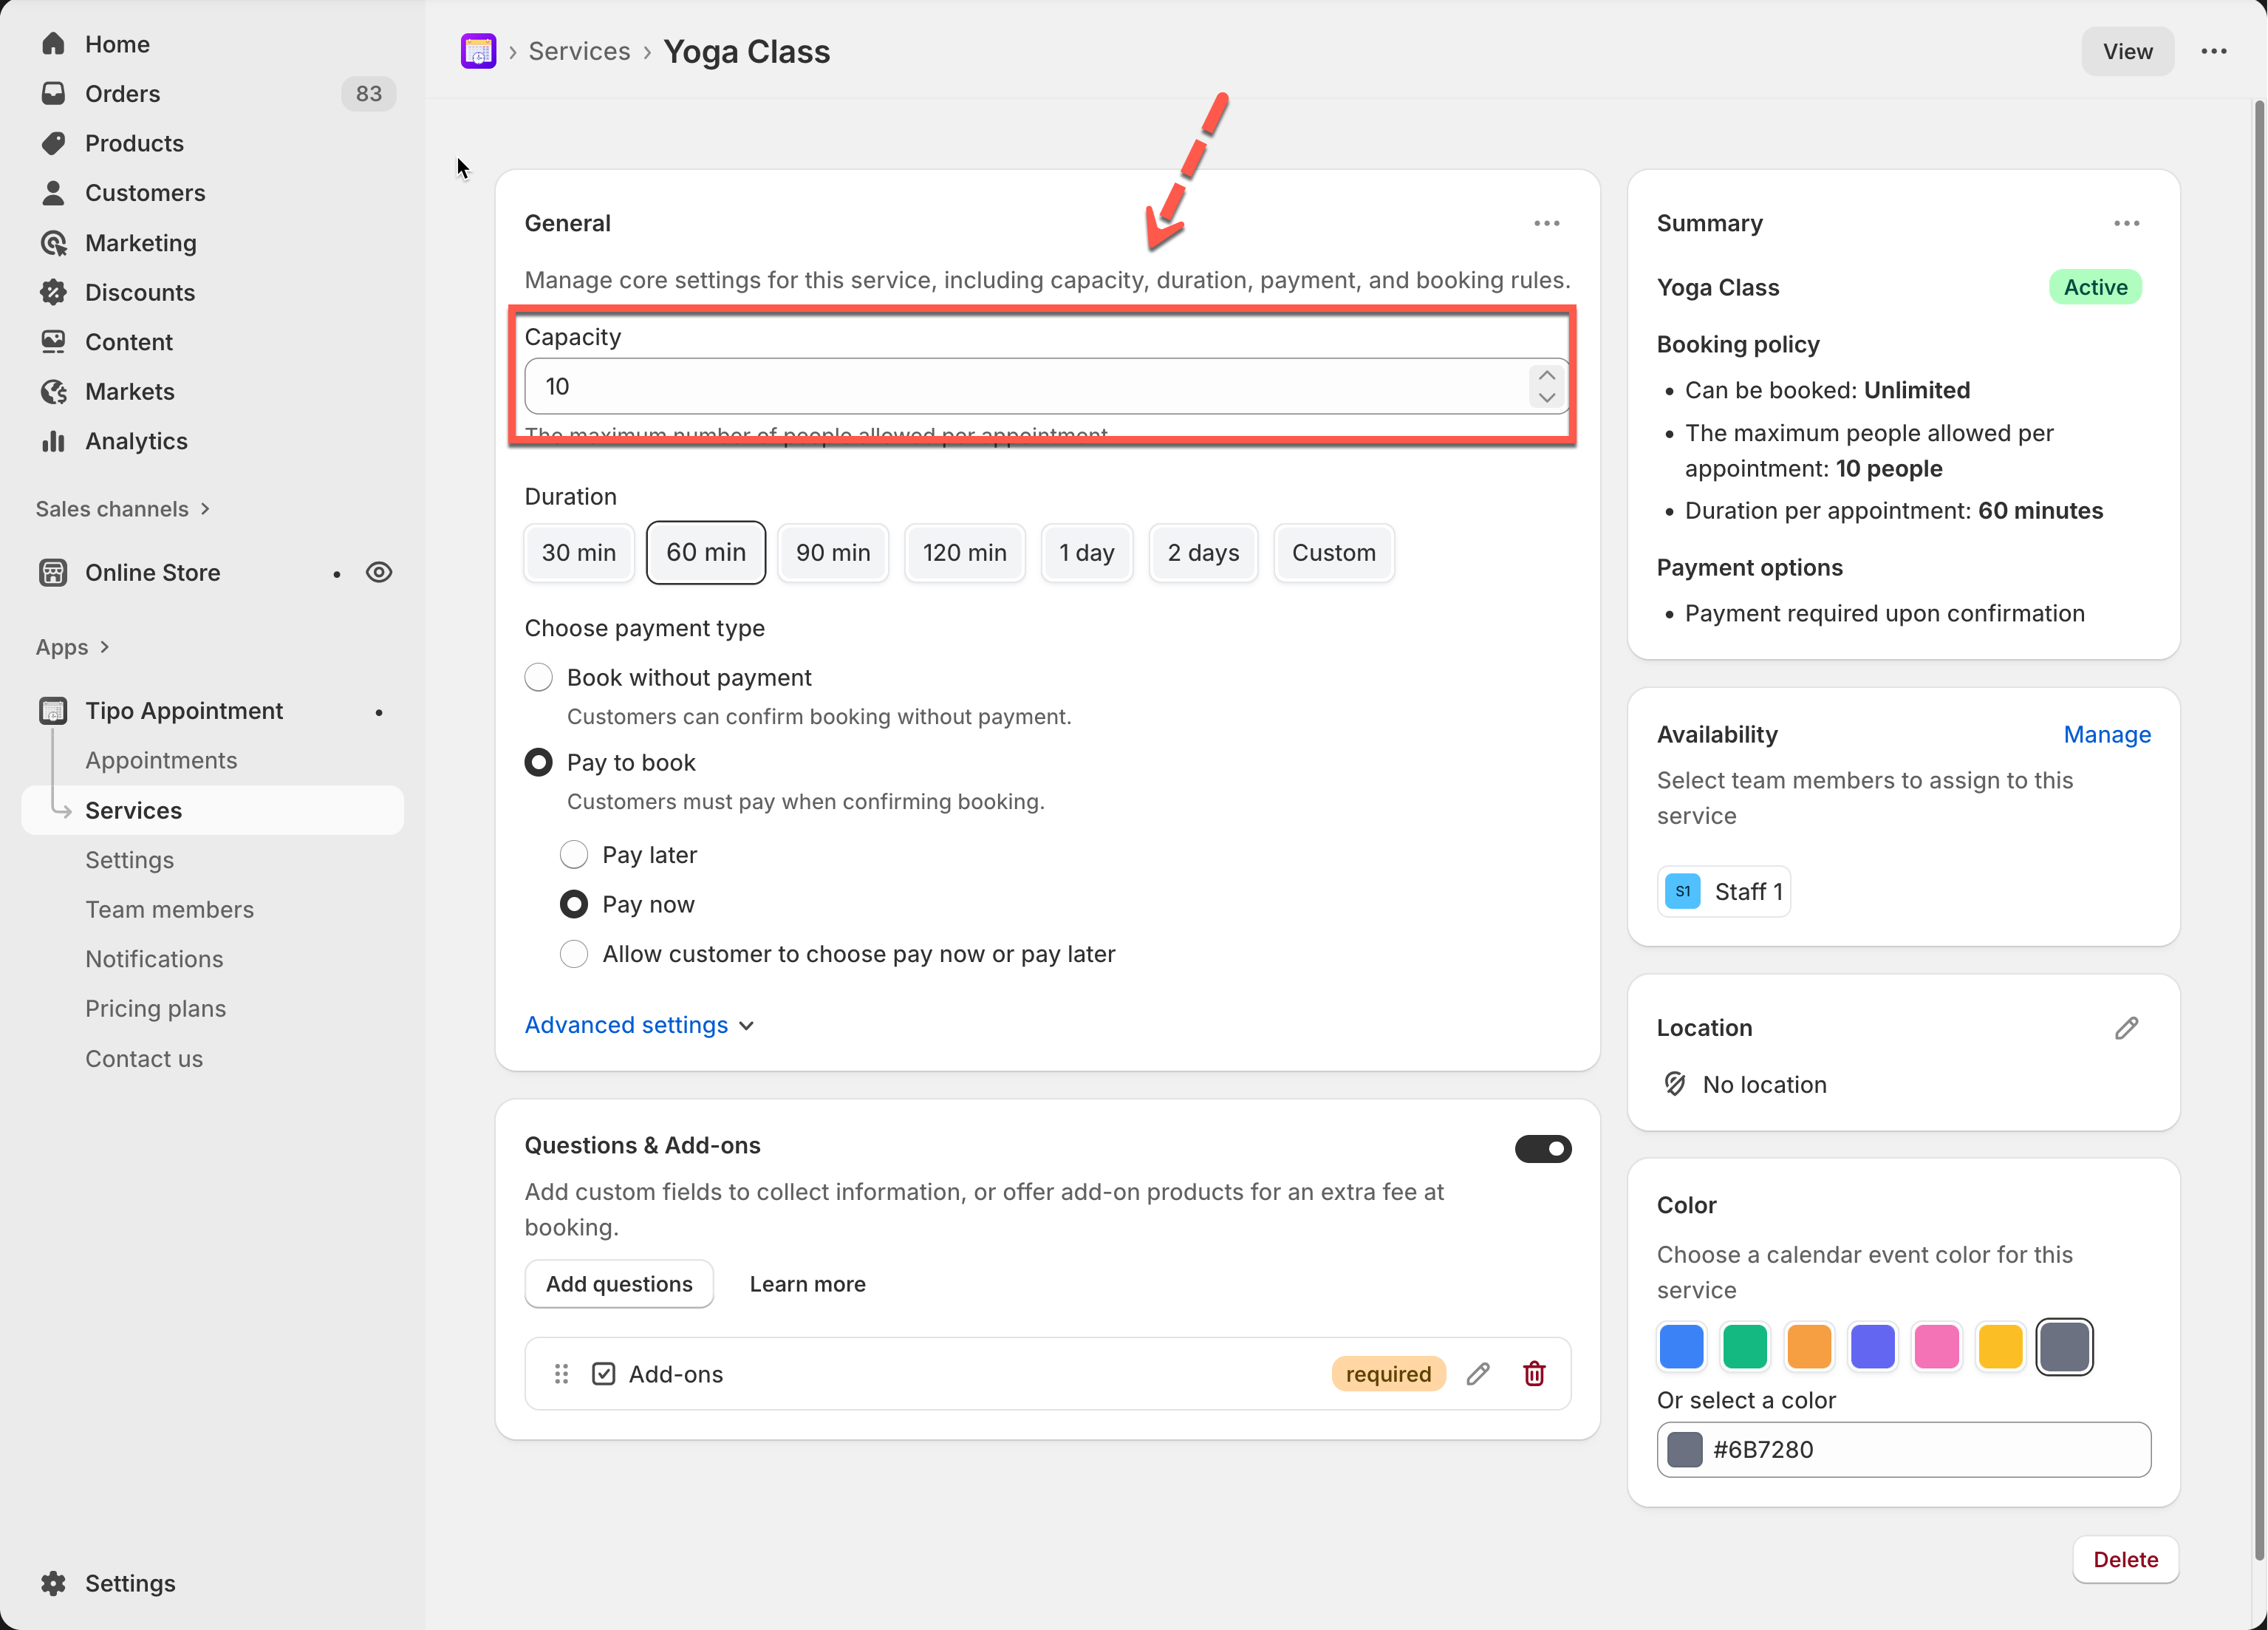Edit Location with the pencil icon
The width and height of the screenshot is (2268, 1630).
(x=2126, y=1028)
